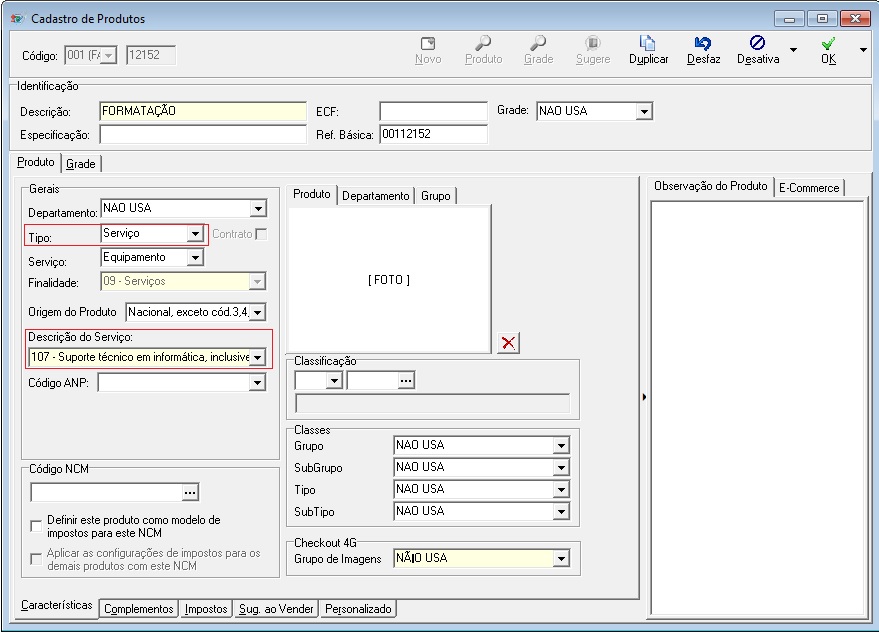Click the Descrição field containing FORMATAÇÃO

coord(203,111)
